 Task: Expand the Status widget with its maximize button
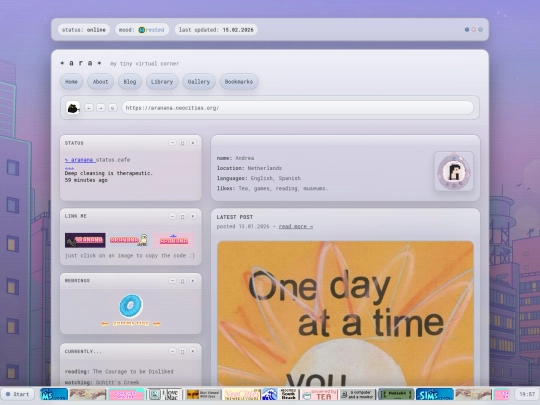point(183,143)
